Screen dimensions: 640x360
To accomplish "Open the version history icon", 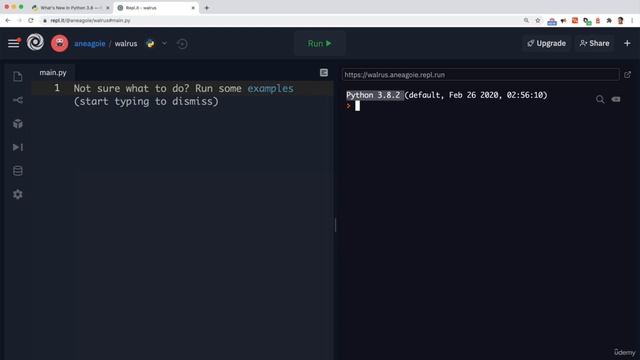I will (182, 44).
